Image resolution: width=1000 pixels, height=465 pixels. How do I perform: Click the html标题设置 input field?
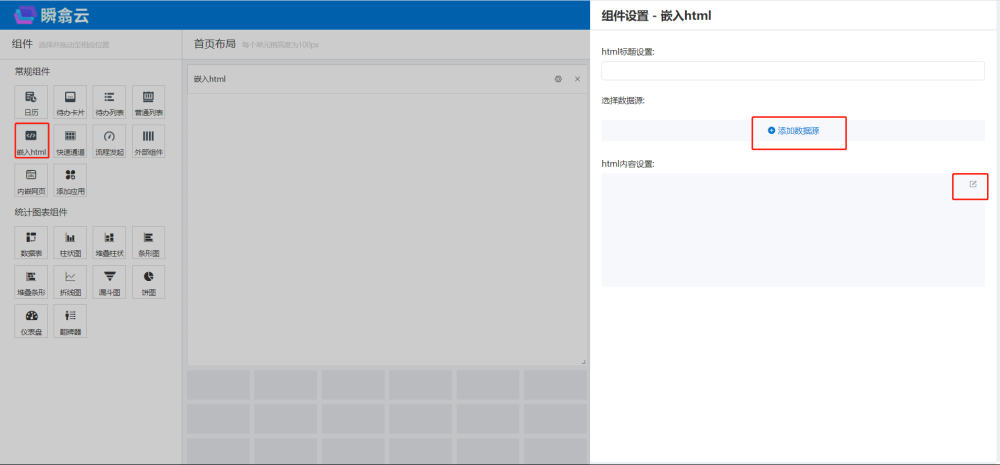792,71
